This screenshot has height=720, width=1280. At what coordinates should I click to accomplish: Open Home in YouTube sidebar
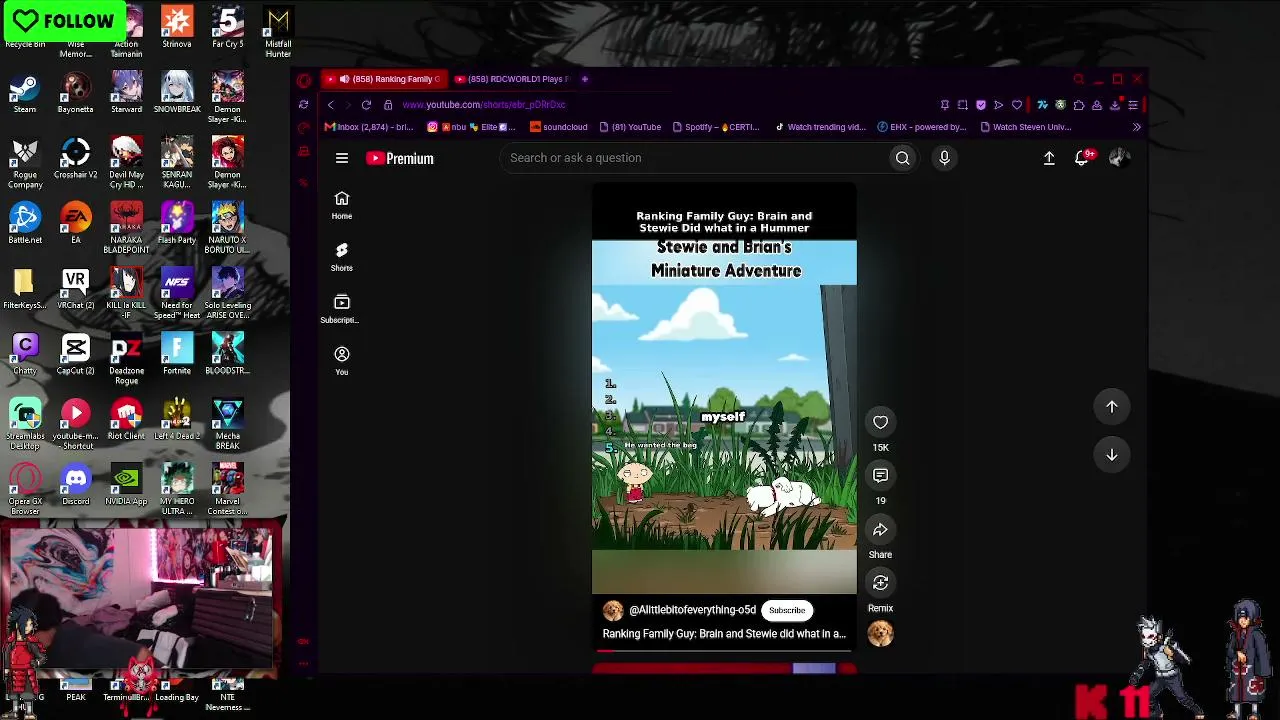(x=342, y=204)
